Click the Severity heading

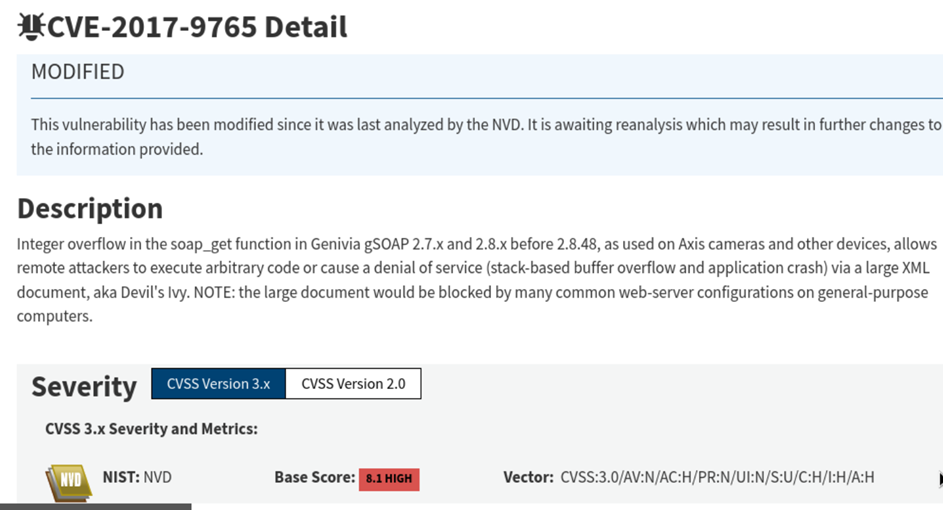click(84, 386)
